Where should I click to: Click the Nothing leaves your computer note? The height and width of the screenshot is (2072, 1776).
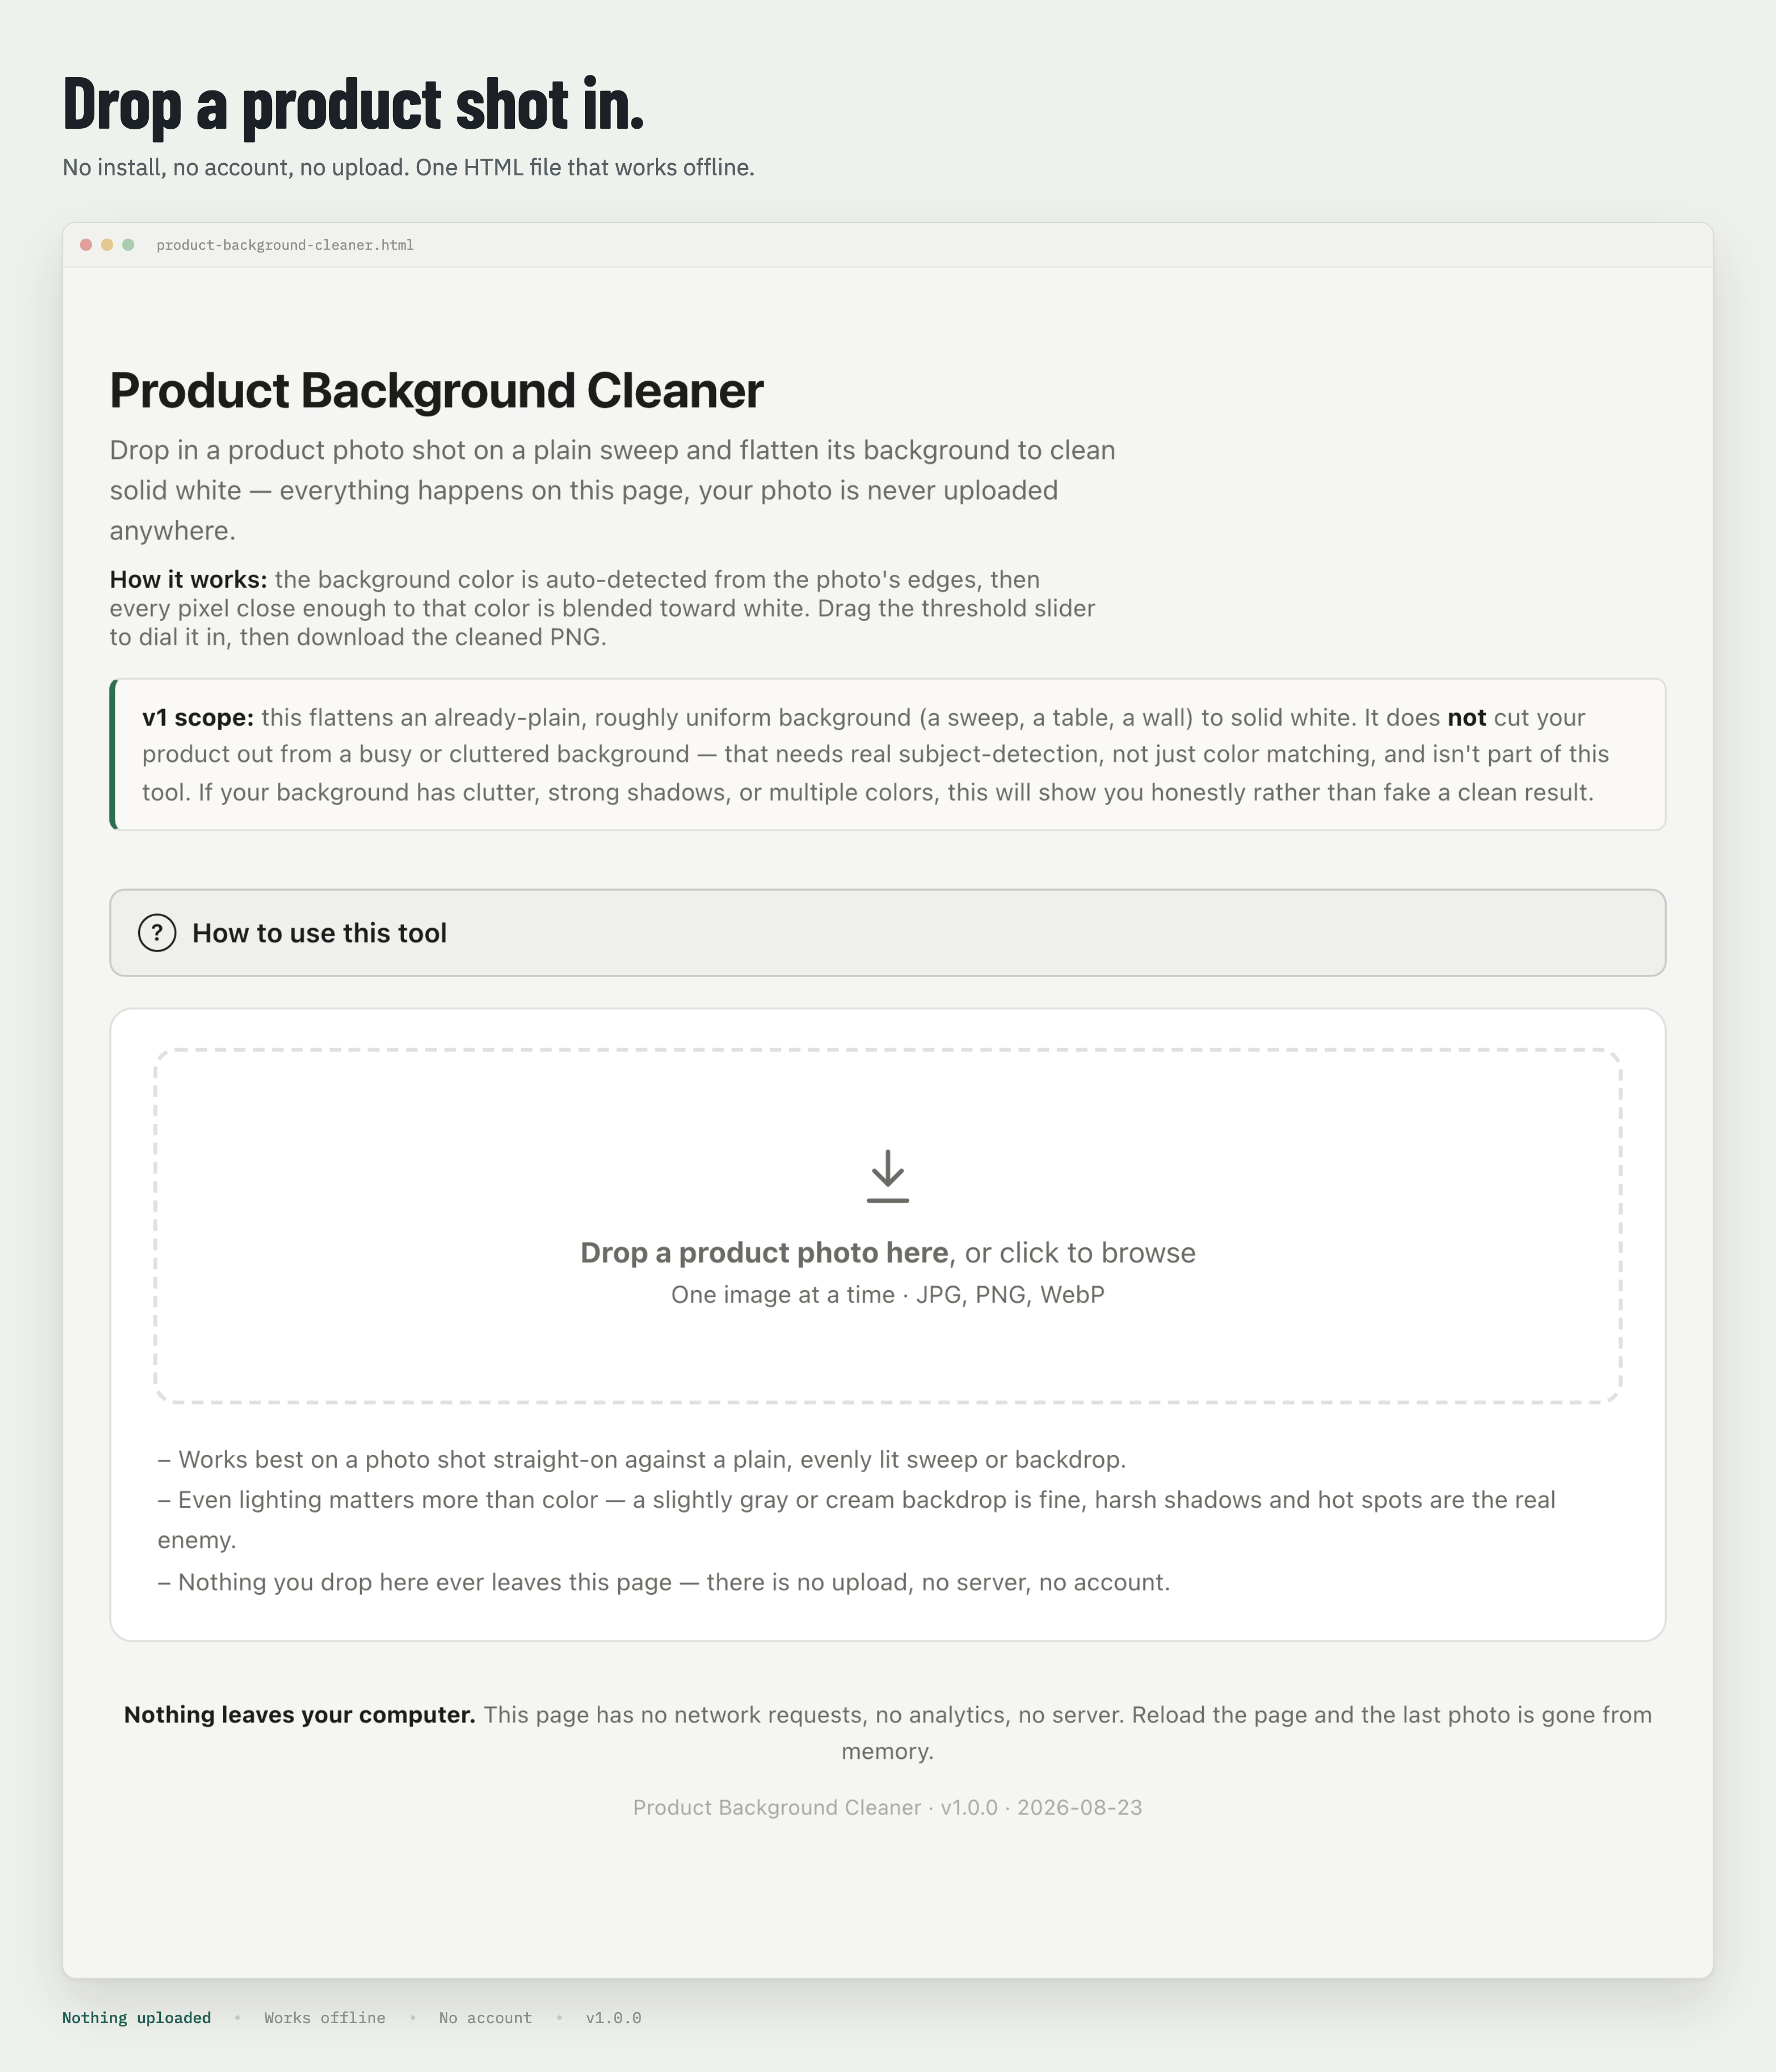(x=887, y=1733)
